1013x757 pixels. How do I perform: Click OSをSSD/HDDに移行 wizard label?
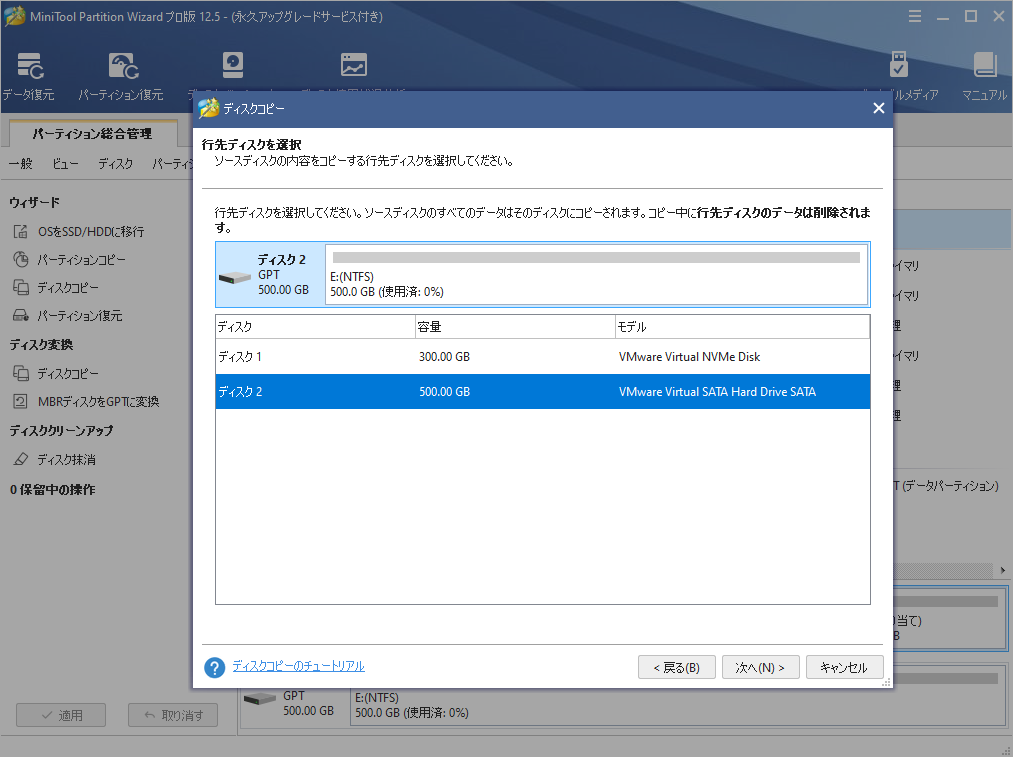click(91, 231)
